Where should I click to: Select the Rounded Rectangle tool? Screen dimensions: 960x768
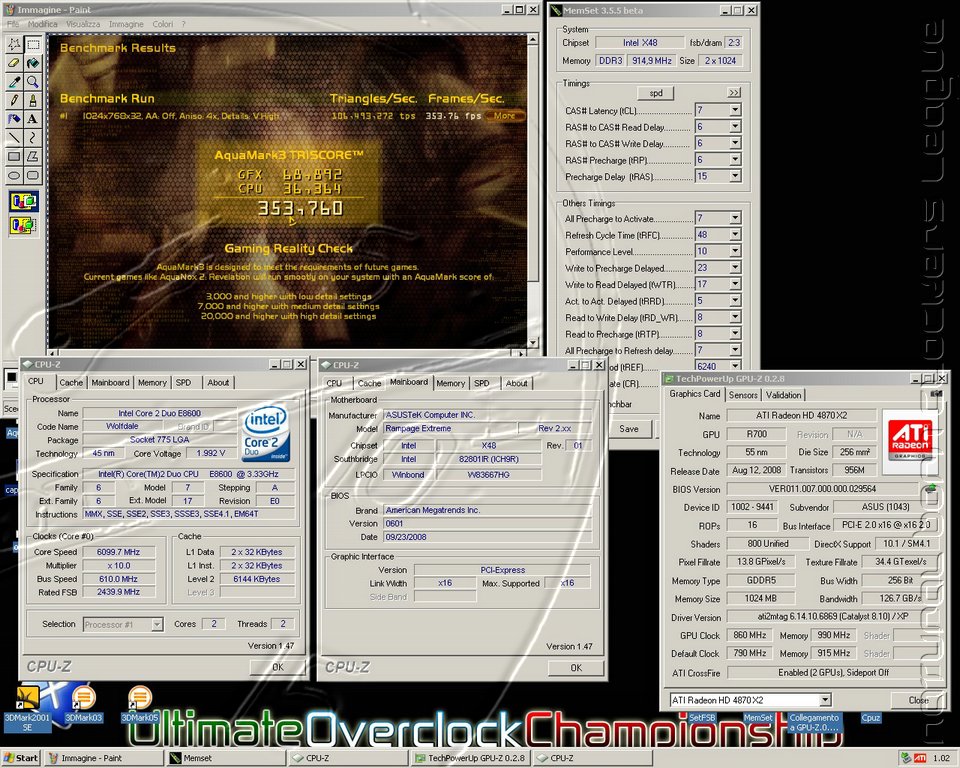32,175
